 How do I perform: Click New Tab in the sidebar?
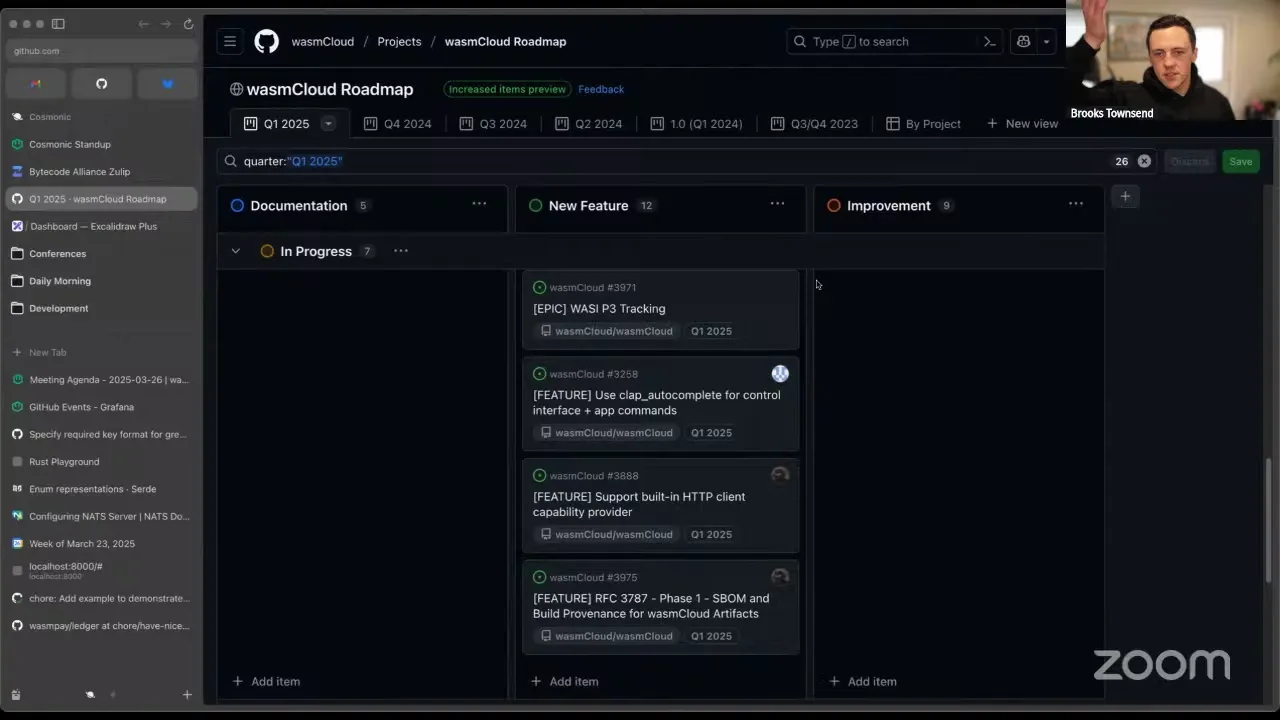click(x=101, y=352)
